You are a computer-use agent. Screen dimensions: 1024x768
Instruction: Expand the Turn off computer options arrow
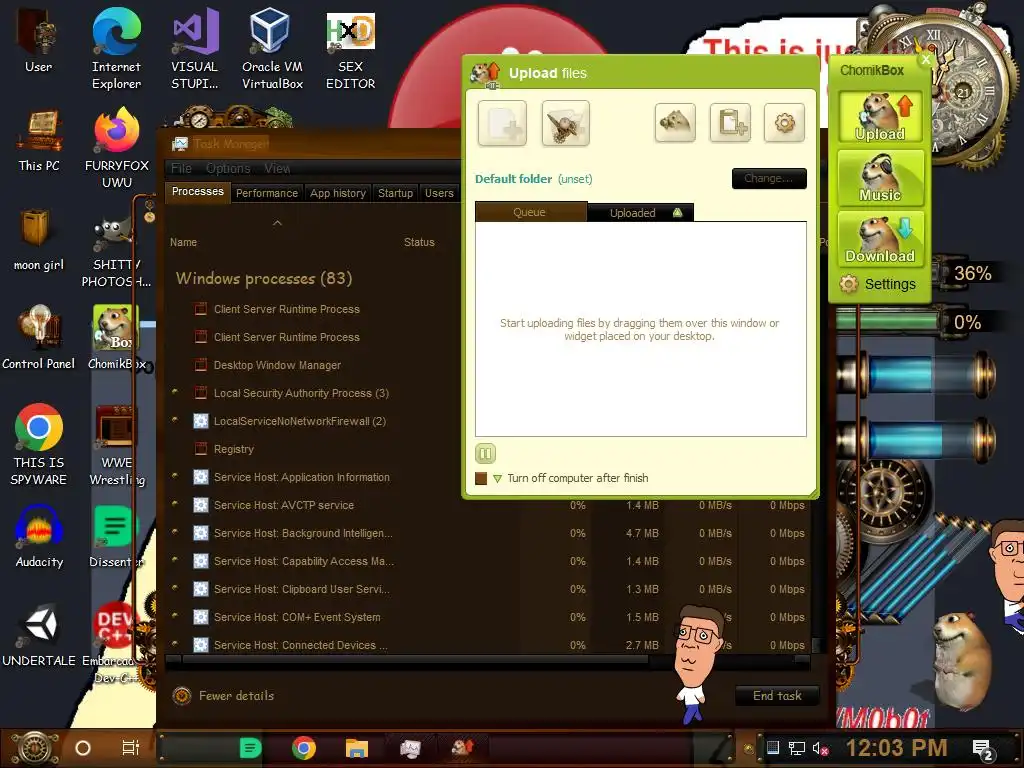[498, 479]
